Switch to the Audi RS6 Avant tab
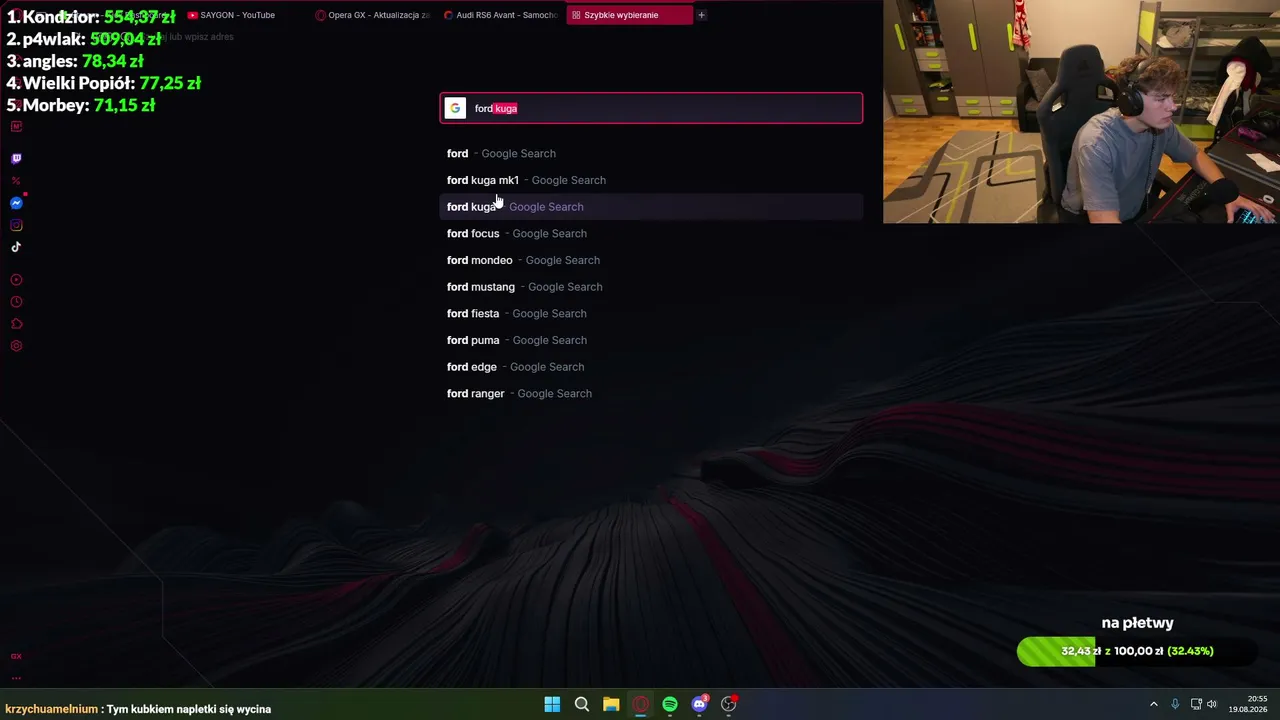The image size is (1280, 720). point(500,15)
